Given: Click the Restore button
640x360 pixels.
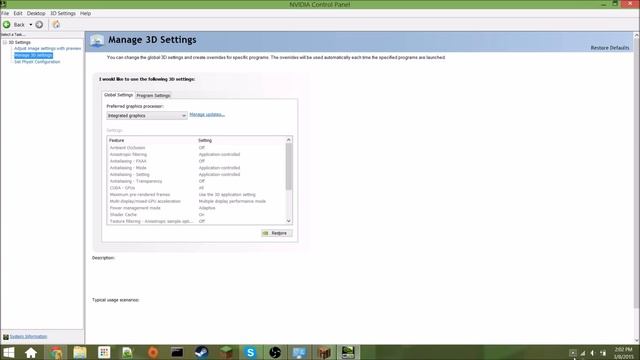Looking at the screenshot, I should click(277, 233).
